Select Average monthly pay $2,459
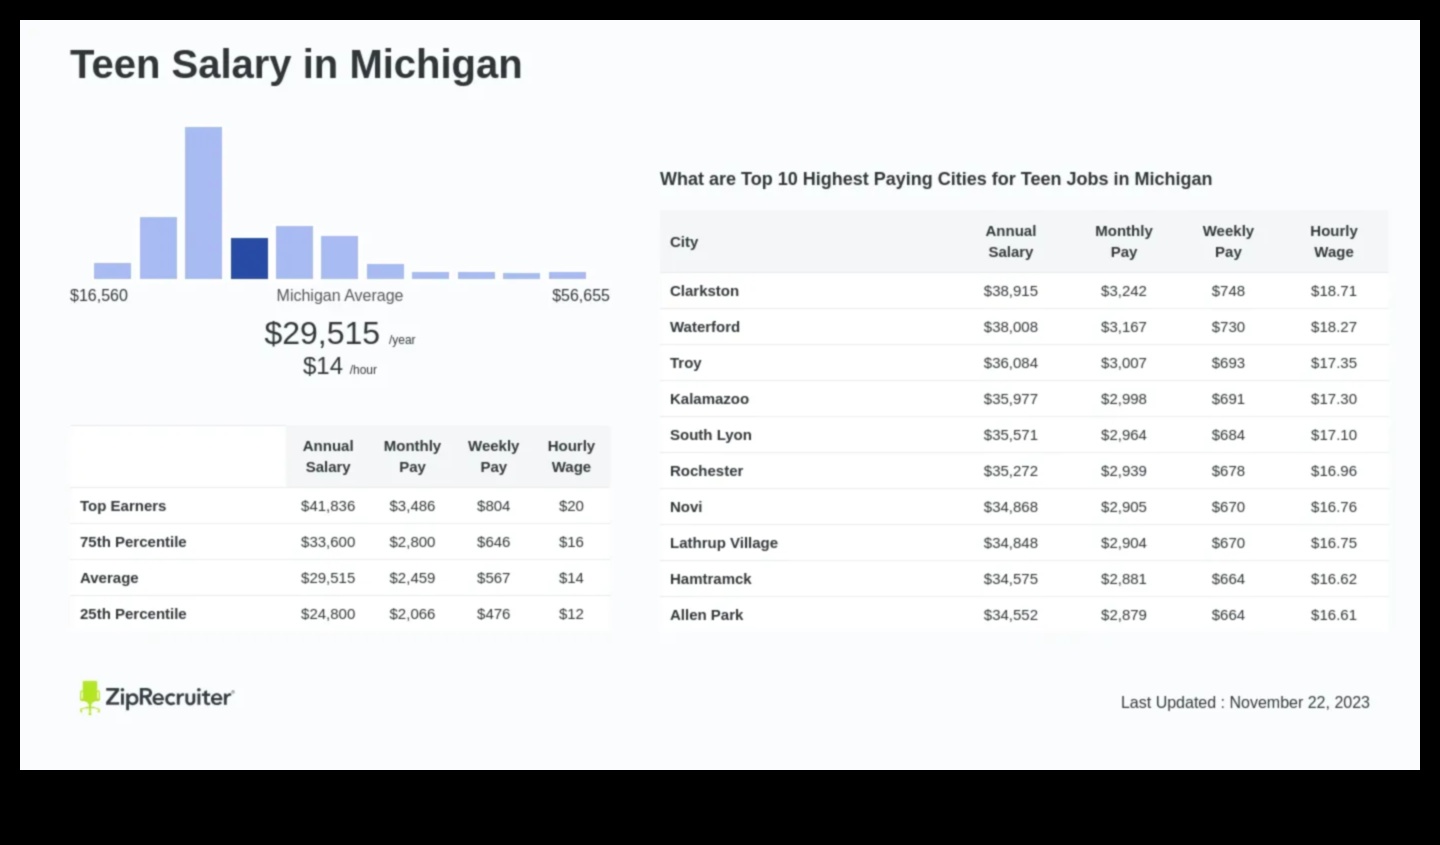 coord(412,578)
